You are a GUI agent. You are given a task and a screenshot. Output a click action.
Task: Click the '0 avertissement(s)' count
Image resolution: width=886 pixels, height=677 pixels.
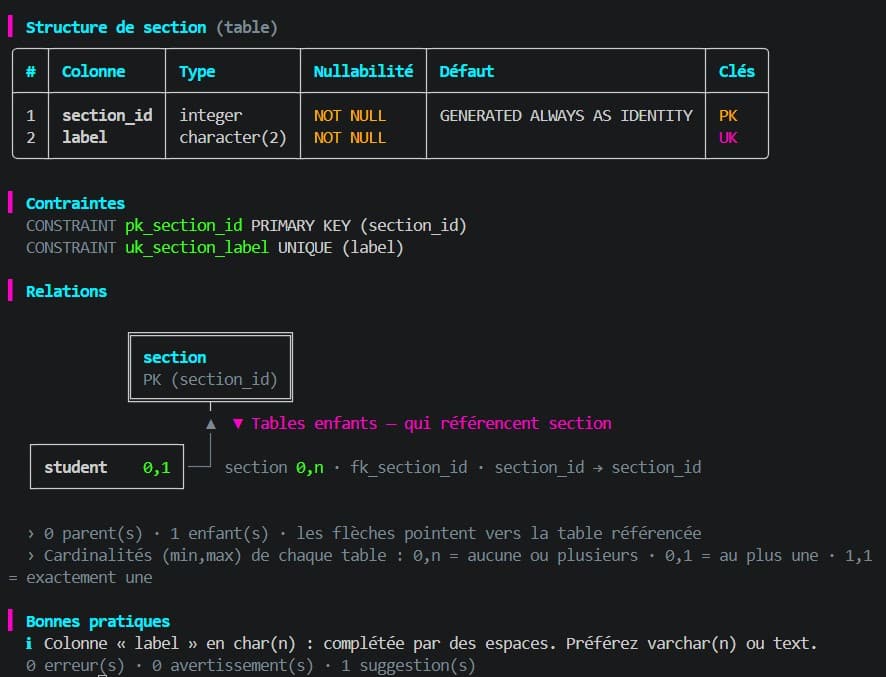point(233,666)
